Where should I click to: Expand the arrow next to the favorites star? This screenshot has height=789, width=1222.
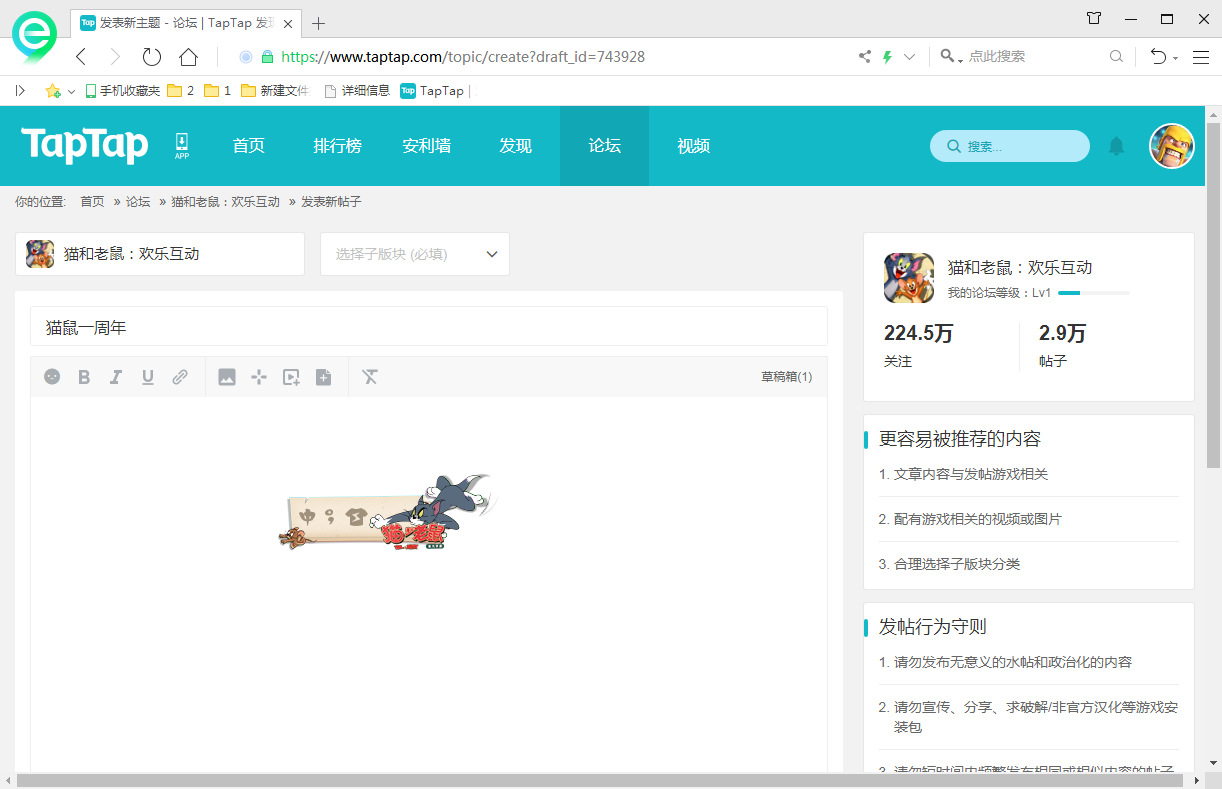(72, 92)
